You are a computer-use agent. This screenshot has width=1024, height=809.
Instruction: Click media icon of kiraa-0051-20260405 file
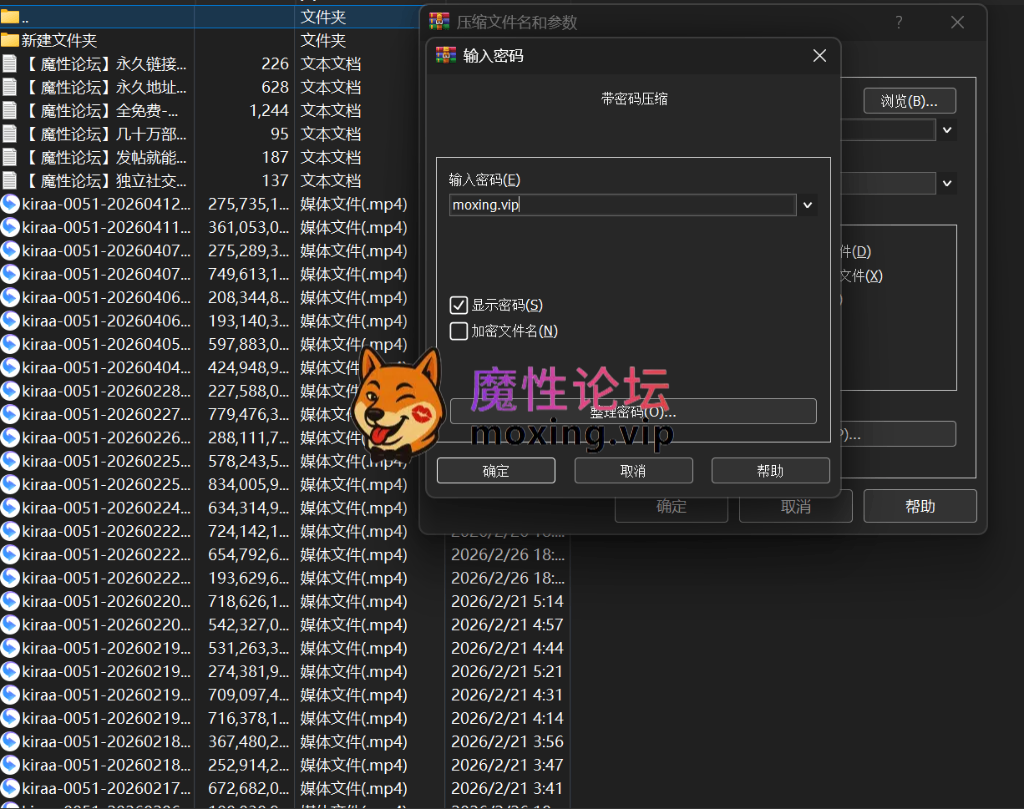pos(10,344)
